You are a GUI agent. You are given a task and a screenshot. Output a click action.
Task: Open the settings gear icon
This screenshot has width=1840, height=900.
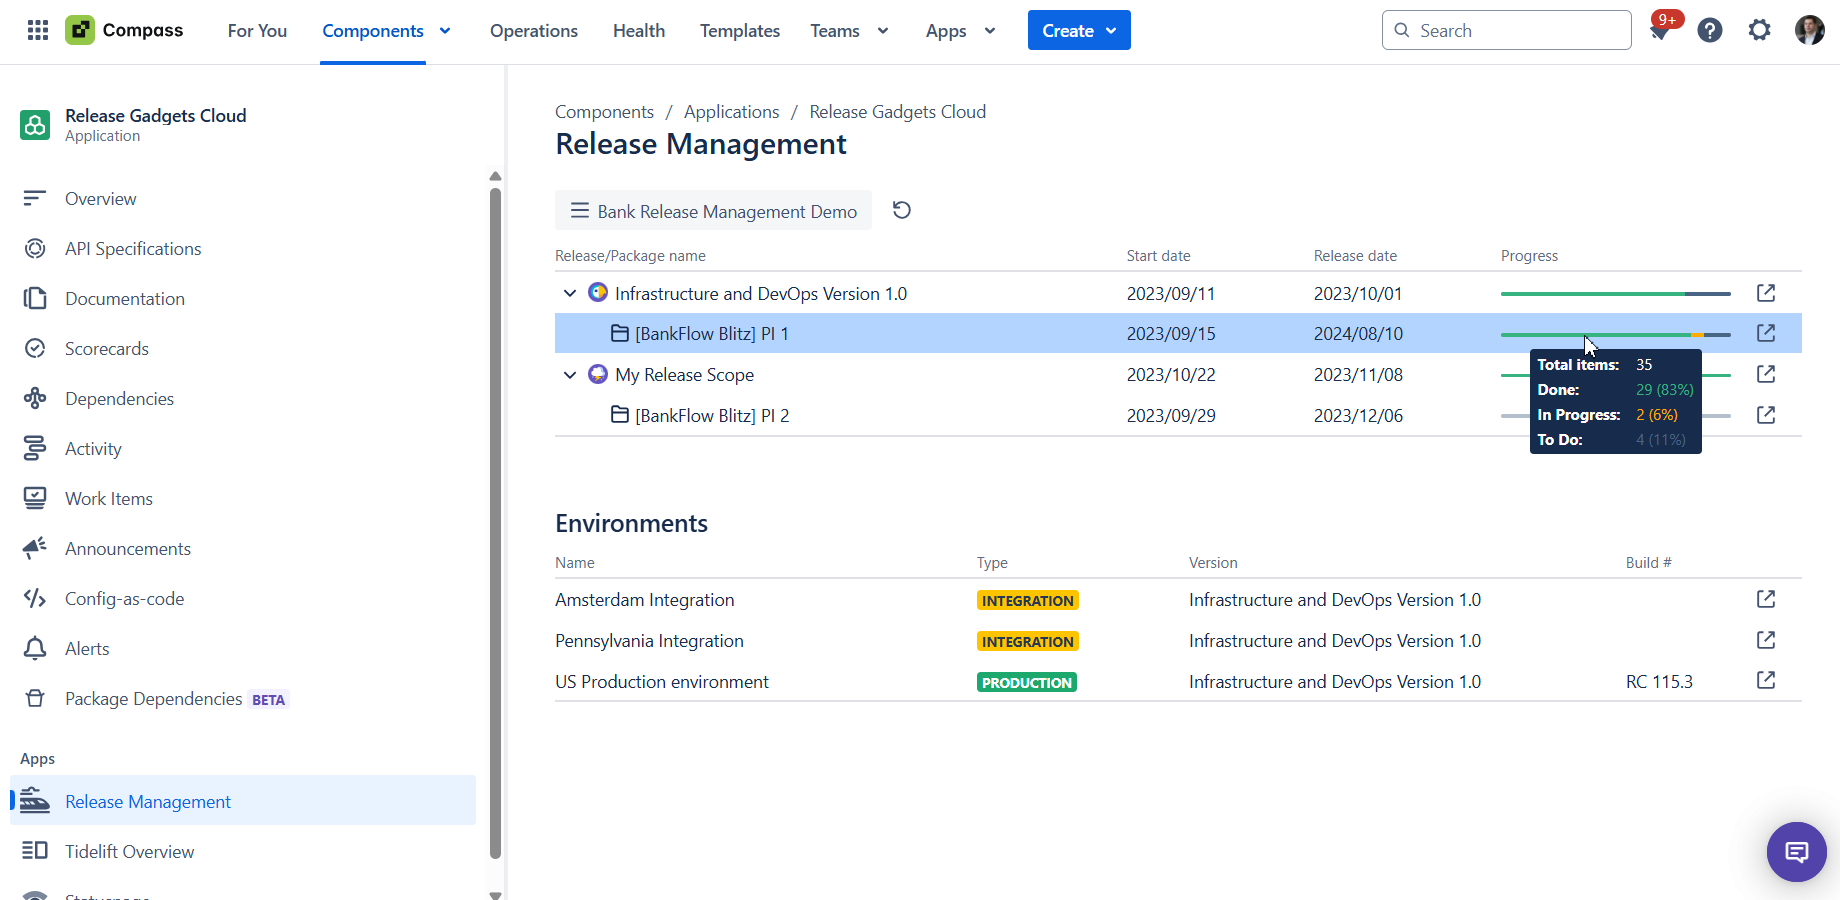click(1759, 31)
